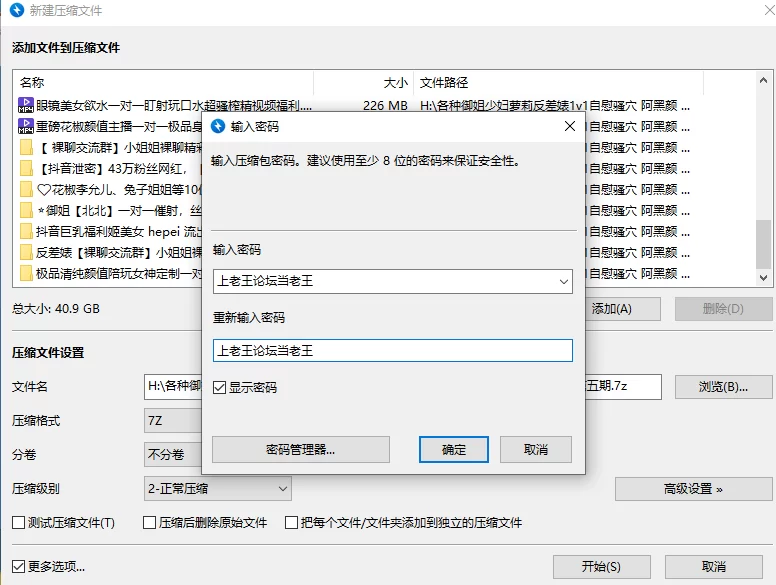Image resolution: width=776 pixels, height=585 pixels.
Task: Enable 测试压缩文件(T) checkbox
Action: 19,523
